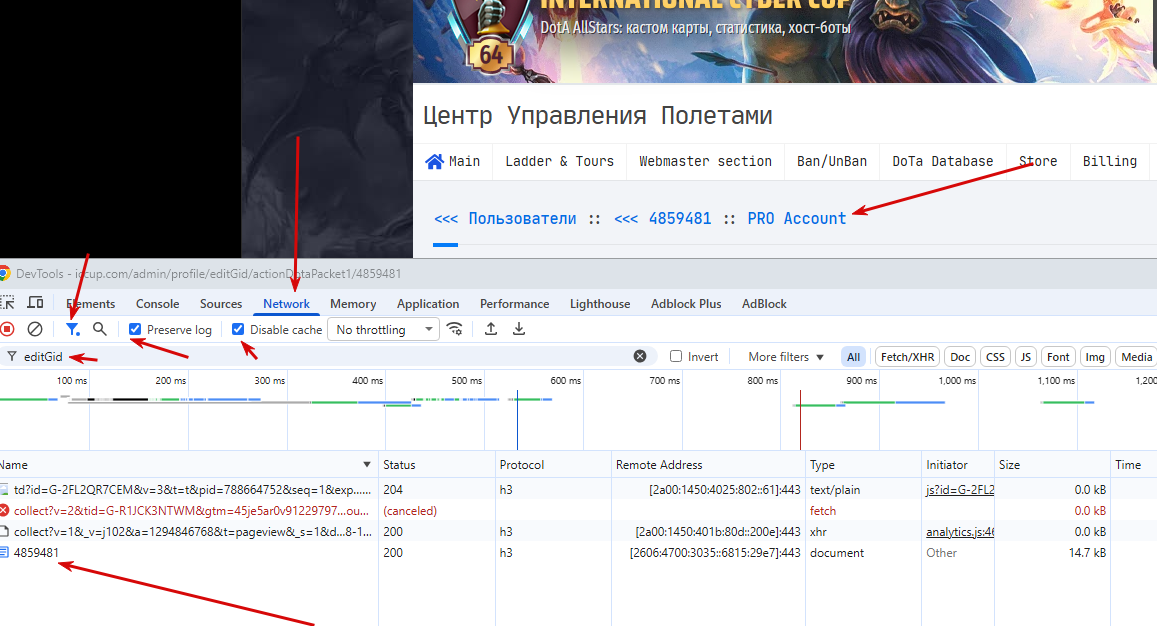Select the Network tab
This screenshot has height=626, width=1157.
[286, 303]
